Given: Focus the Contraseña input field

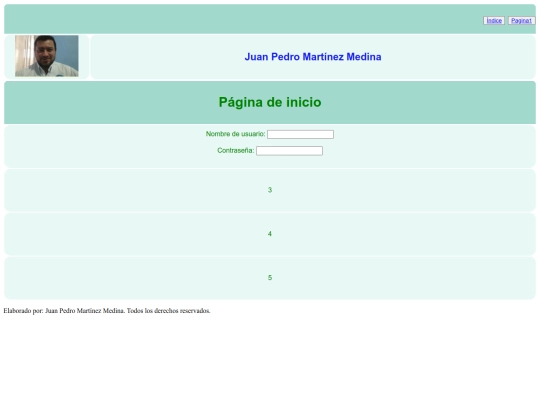Looking at the screenshot, I should coord(289,151).
